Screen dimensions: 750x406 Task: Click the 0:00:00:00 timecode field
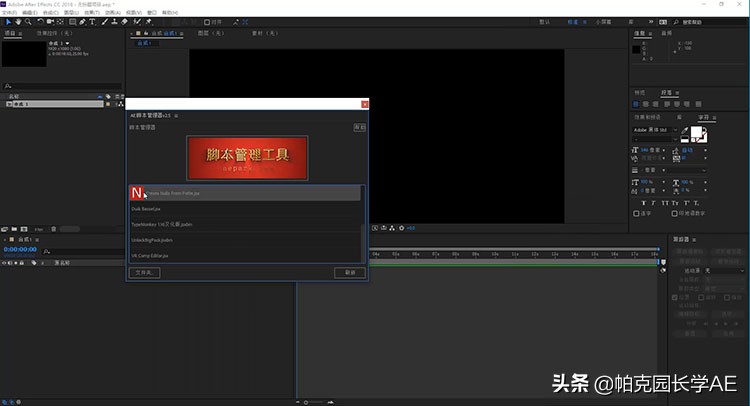click(20, 249)
